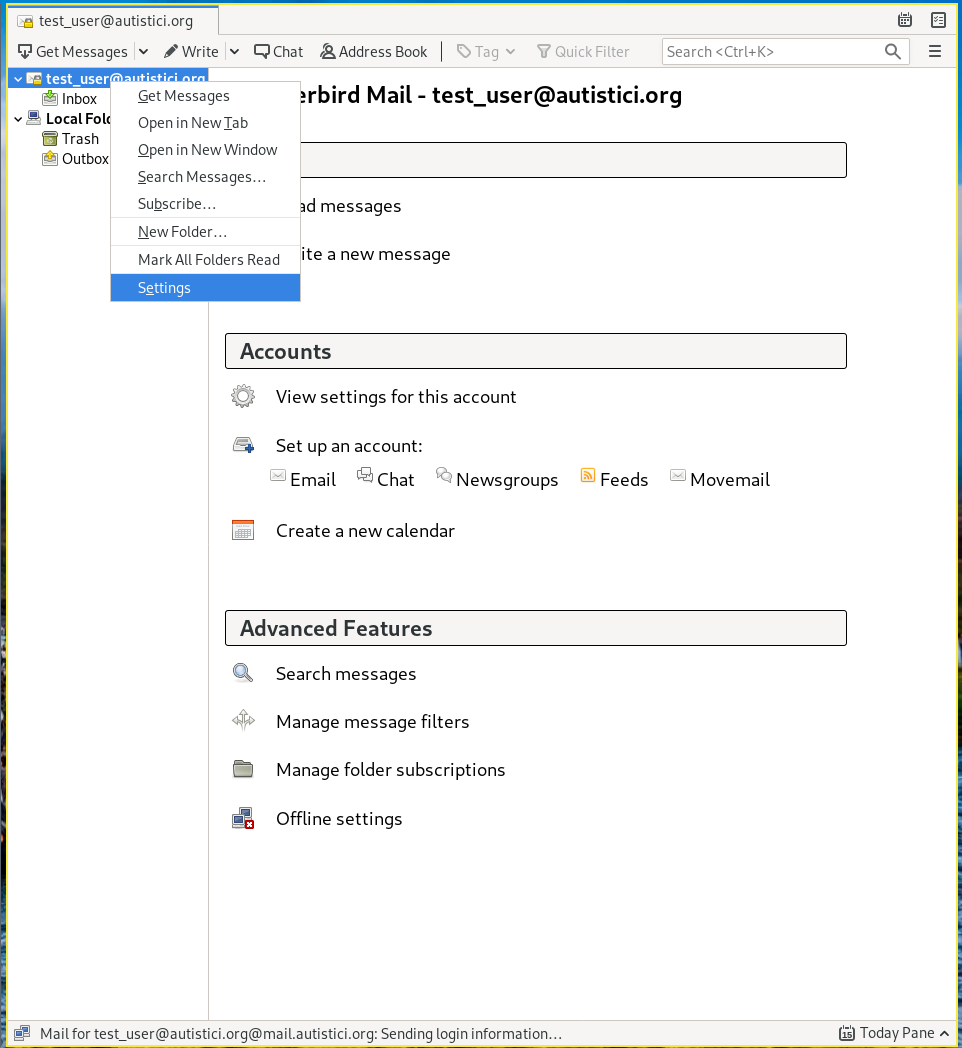The image size is (962, 1048).
Task: Click View settings gear icon
Action: tap(243, 396)
